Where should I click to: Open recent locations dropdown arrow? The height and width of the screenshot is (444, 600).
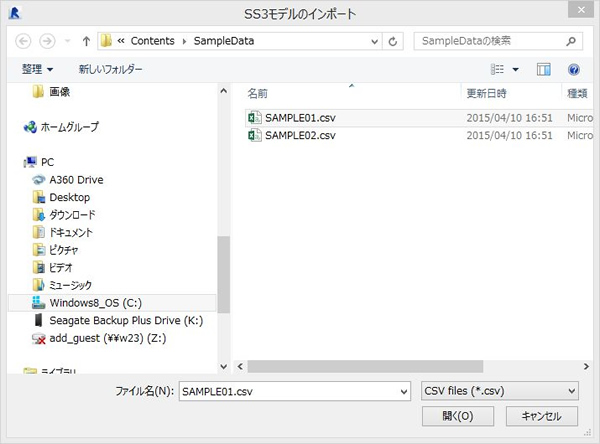67,41
